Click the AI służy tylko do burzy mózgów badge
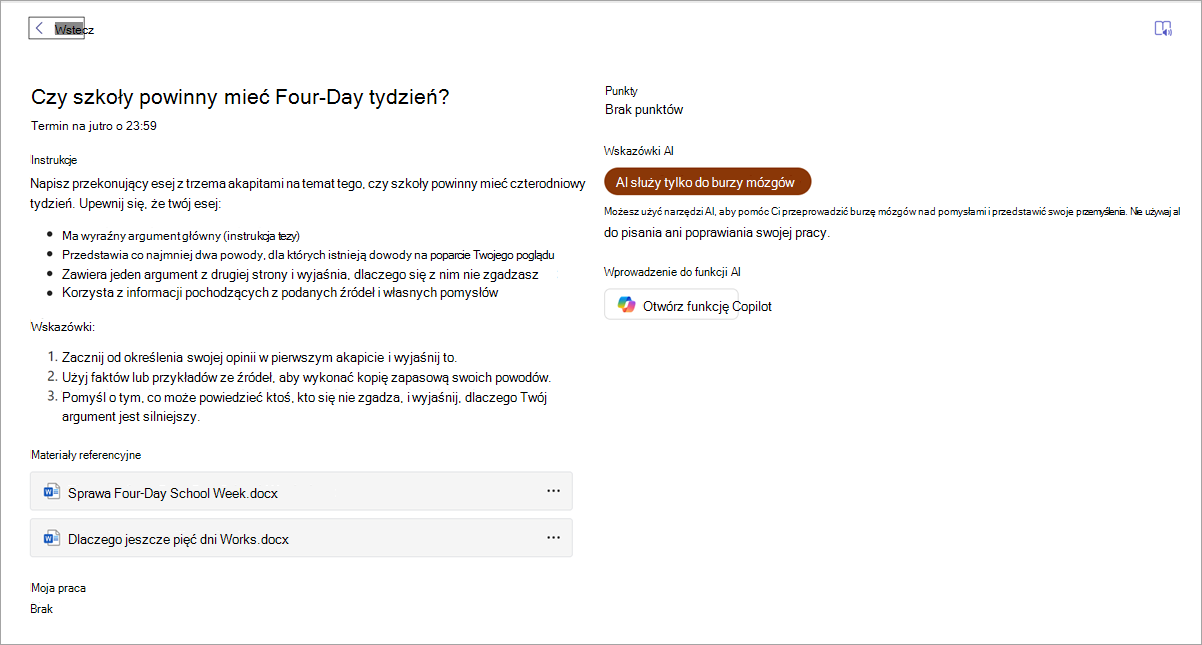 coord(708,182)
